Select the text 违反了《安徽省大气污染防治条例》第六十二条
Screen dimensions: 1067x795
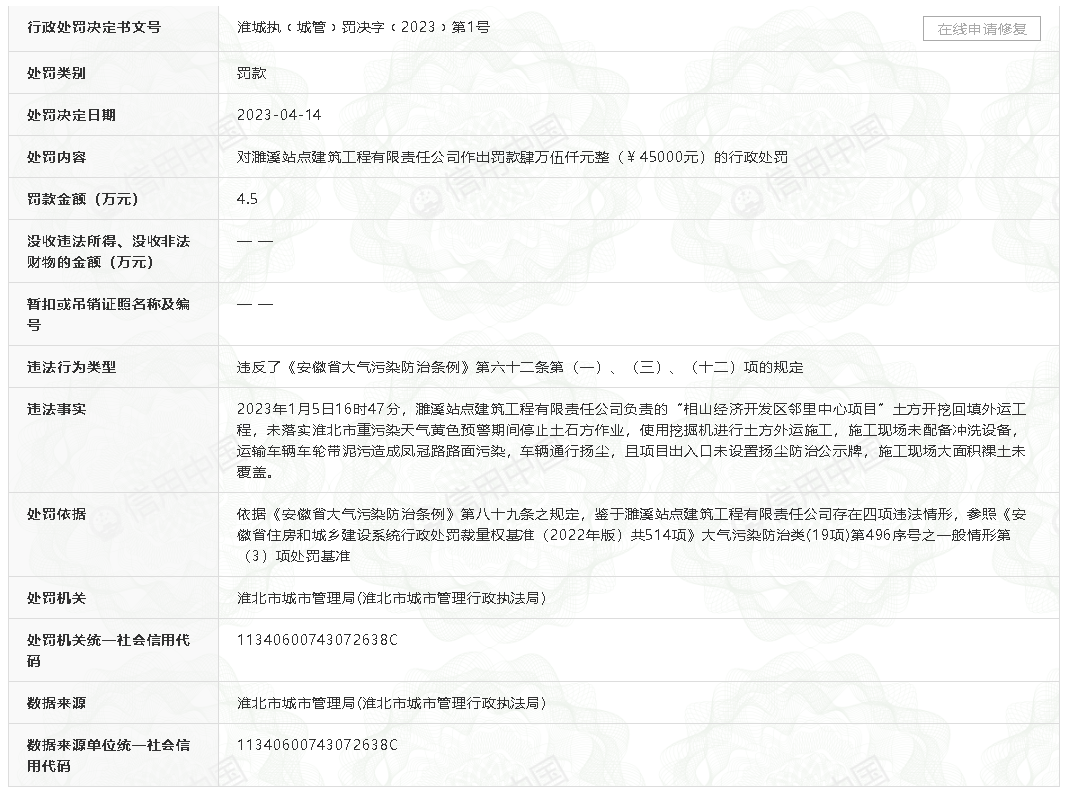point(400,367)
